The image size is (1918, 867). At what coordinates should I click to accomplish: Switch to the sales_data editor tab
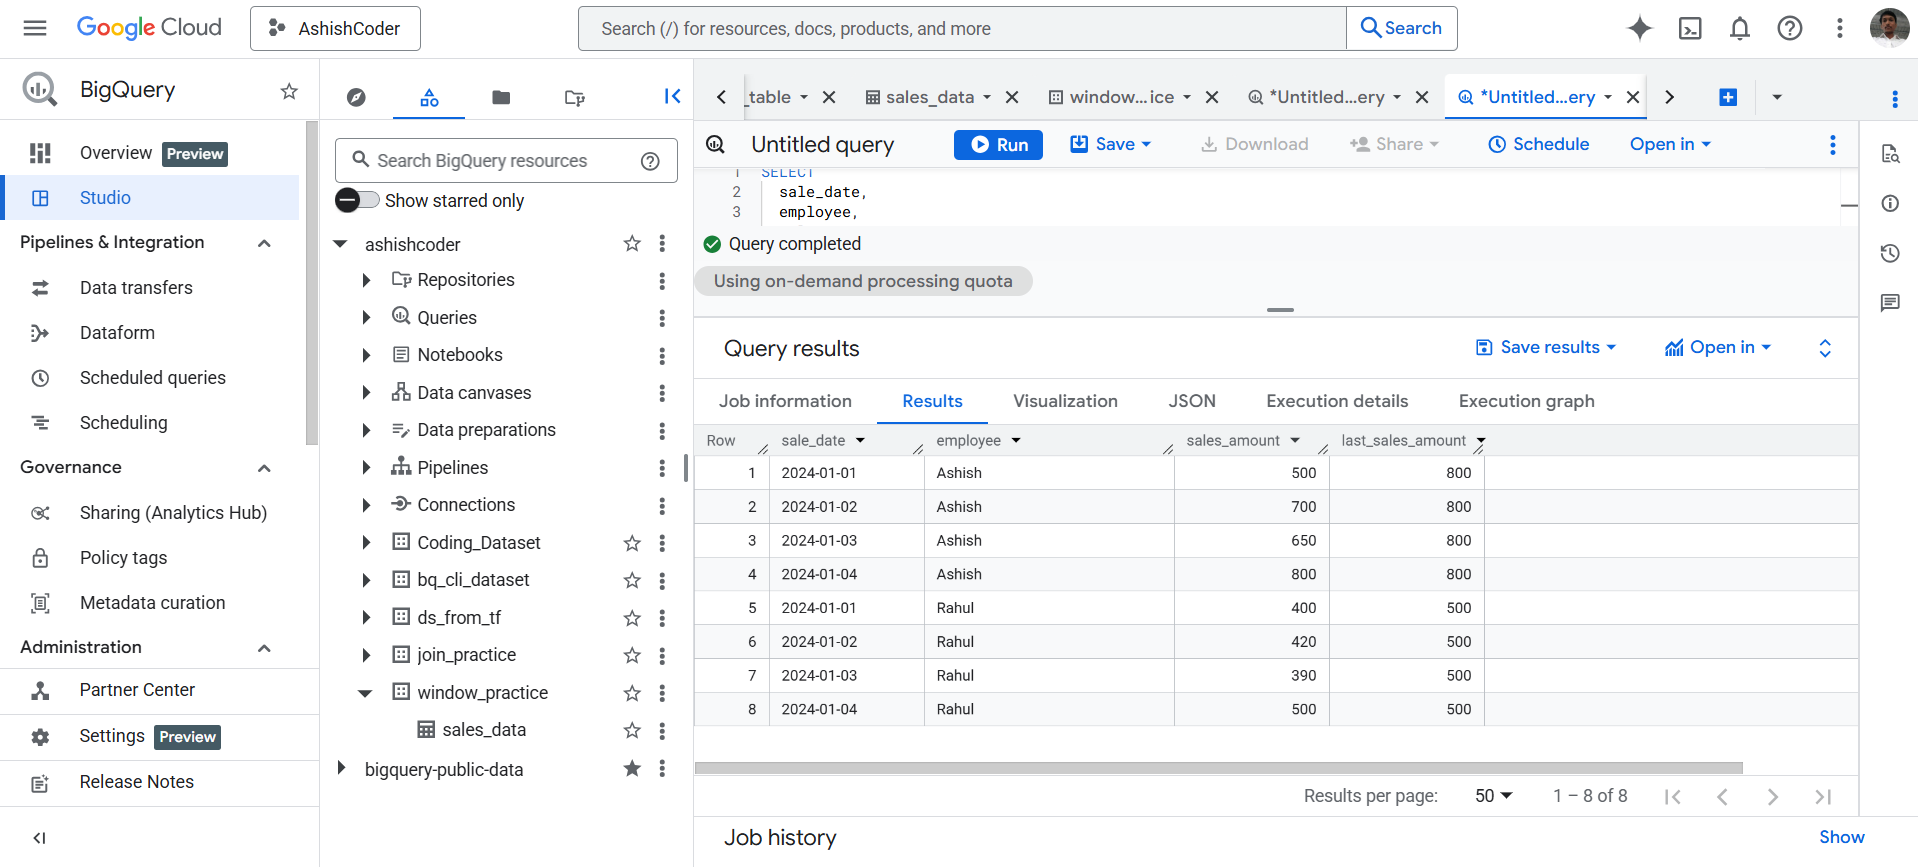930,97
